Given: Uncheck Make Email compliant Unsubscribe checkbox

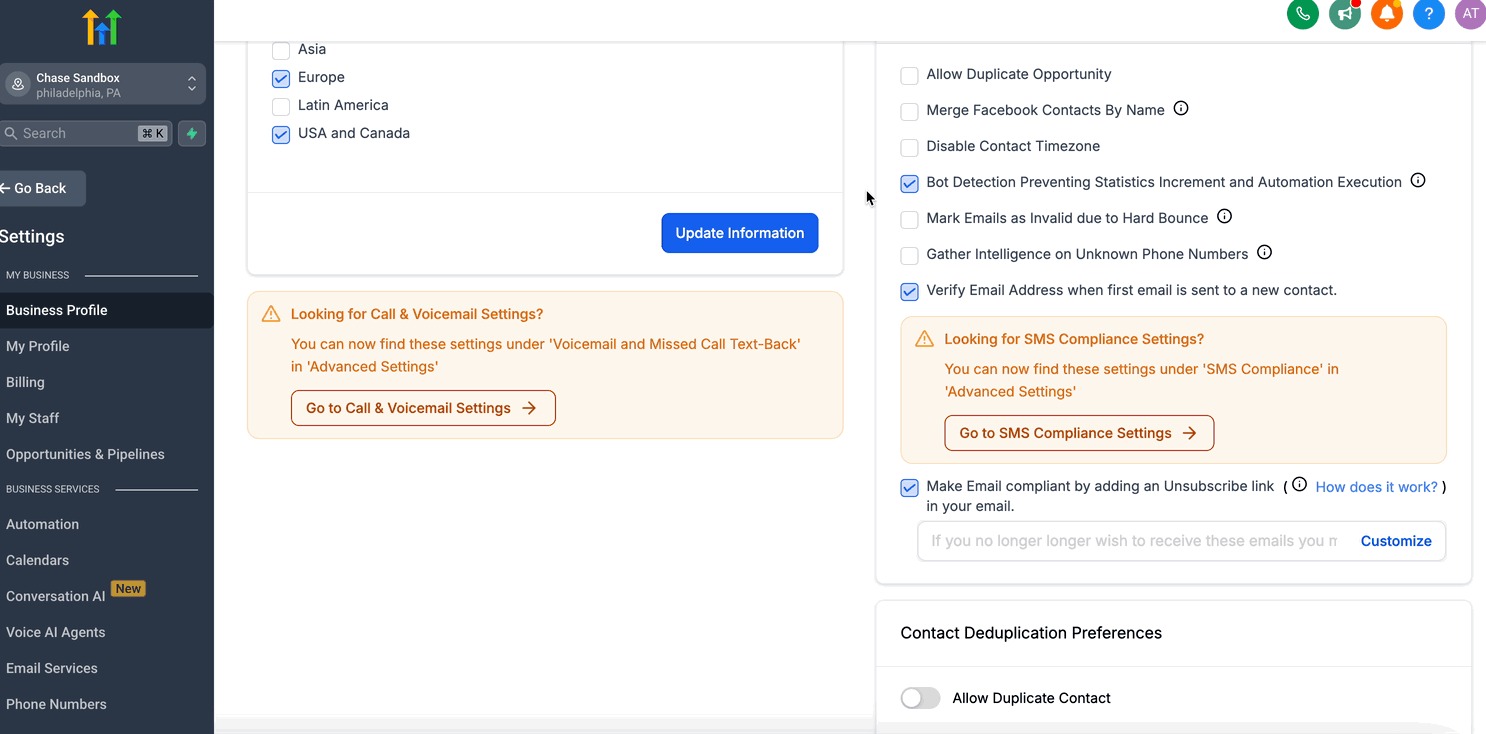Looking at the screenshot, I should [x=909, y=488].
